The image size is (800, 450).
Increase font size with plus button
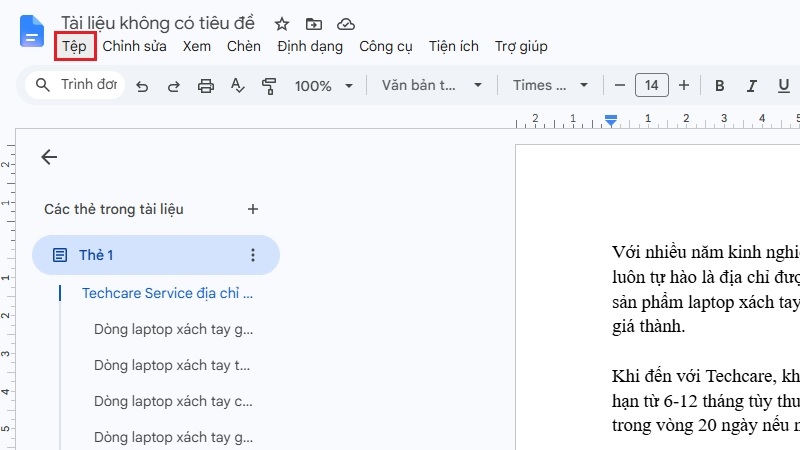[x=684, y=85]
